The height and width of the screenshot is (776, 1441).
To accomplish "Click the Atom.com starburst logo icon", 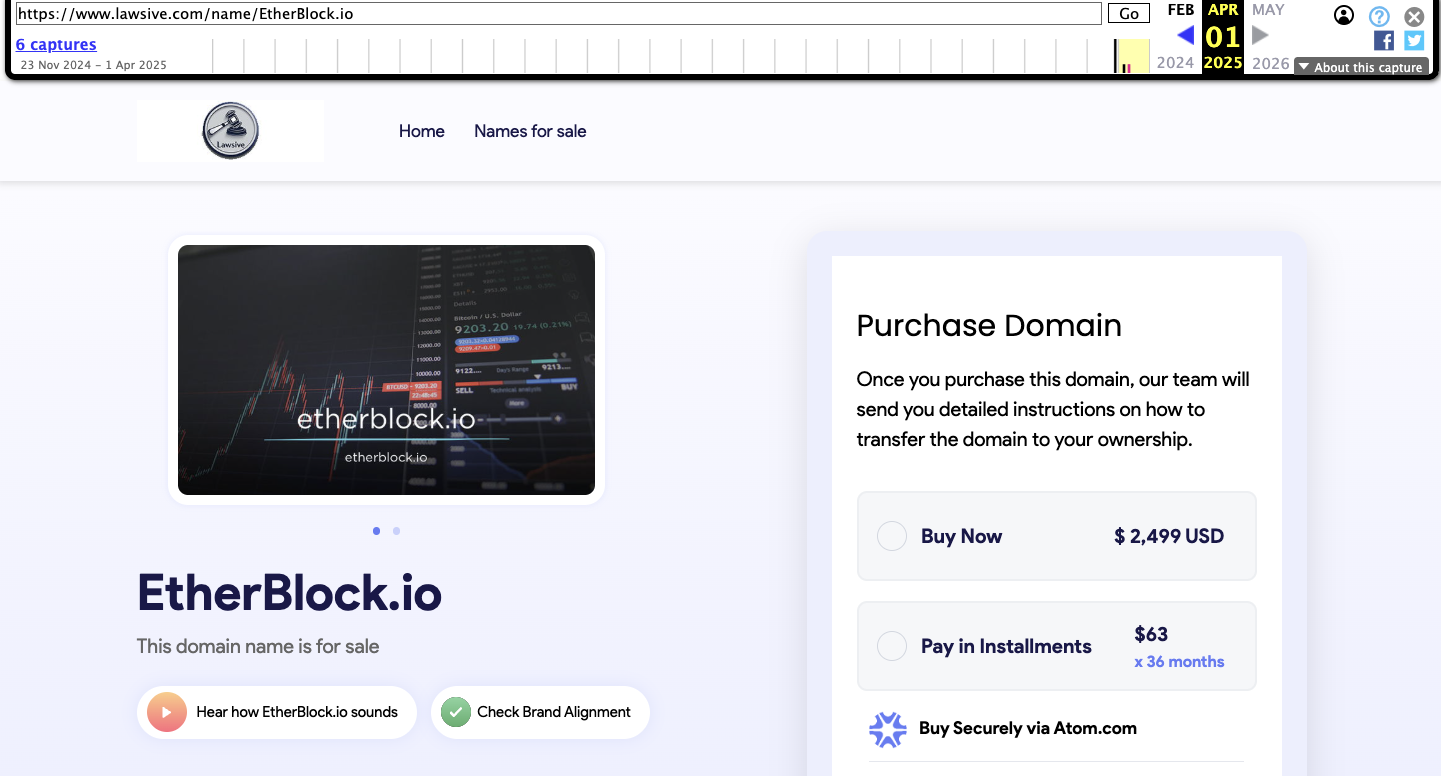I will pos(887,729).
